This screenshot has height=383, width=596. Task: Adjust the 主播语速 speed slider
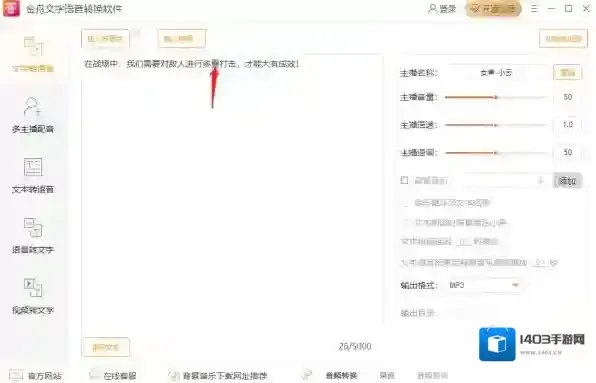(496, 125)
